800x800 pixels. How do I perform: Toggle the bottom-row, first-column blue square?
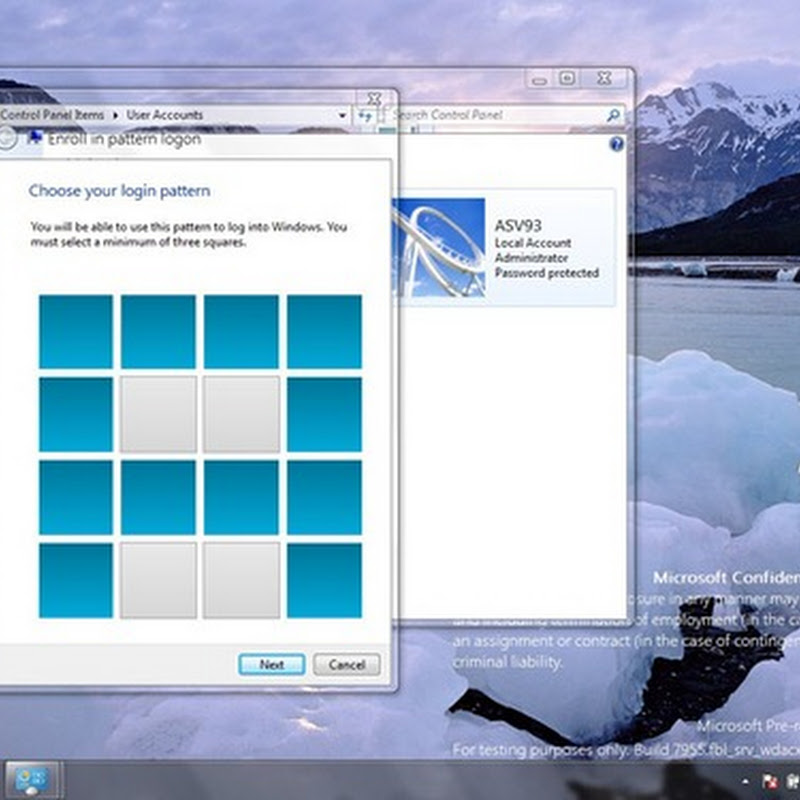point(76,581)
